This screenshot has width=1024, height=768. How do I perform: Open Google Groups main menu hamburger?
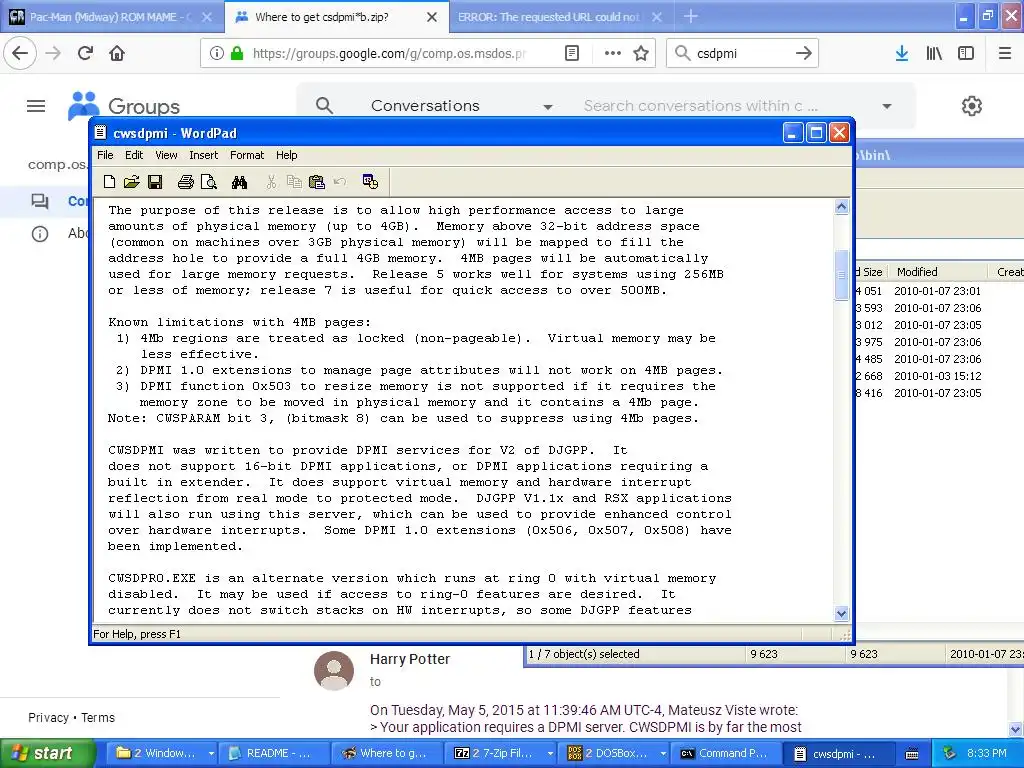[36, 106]
